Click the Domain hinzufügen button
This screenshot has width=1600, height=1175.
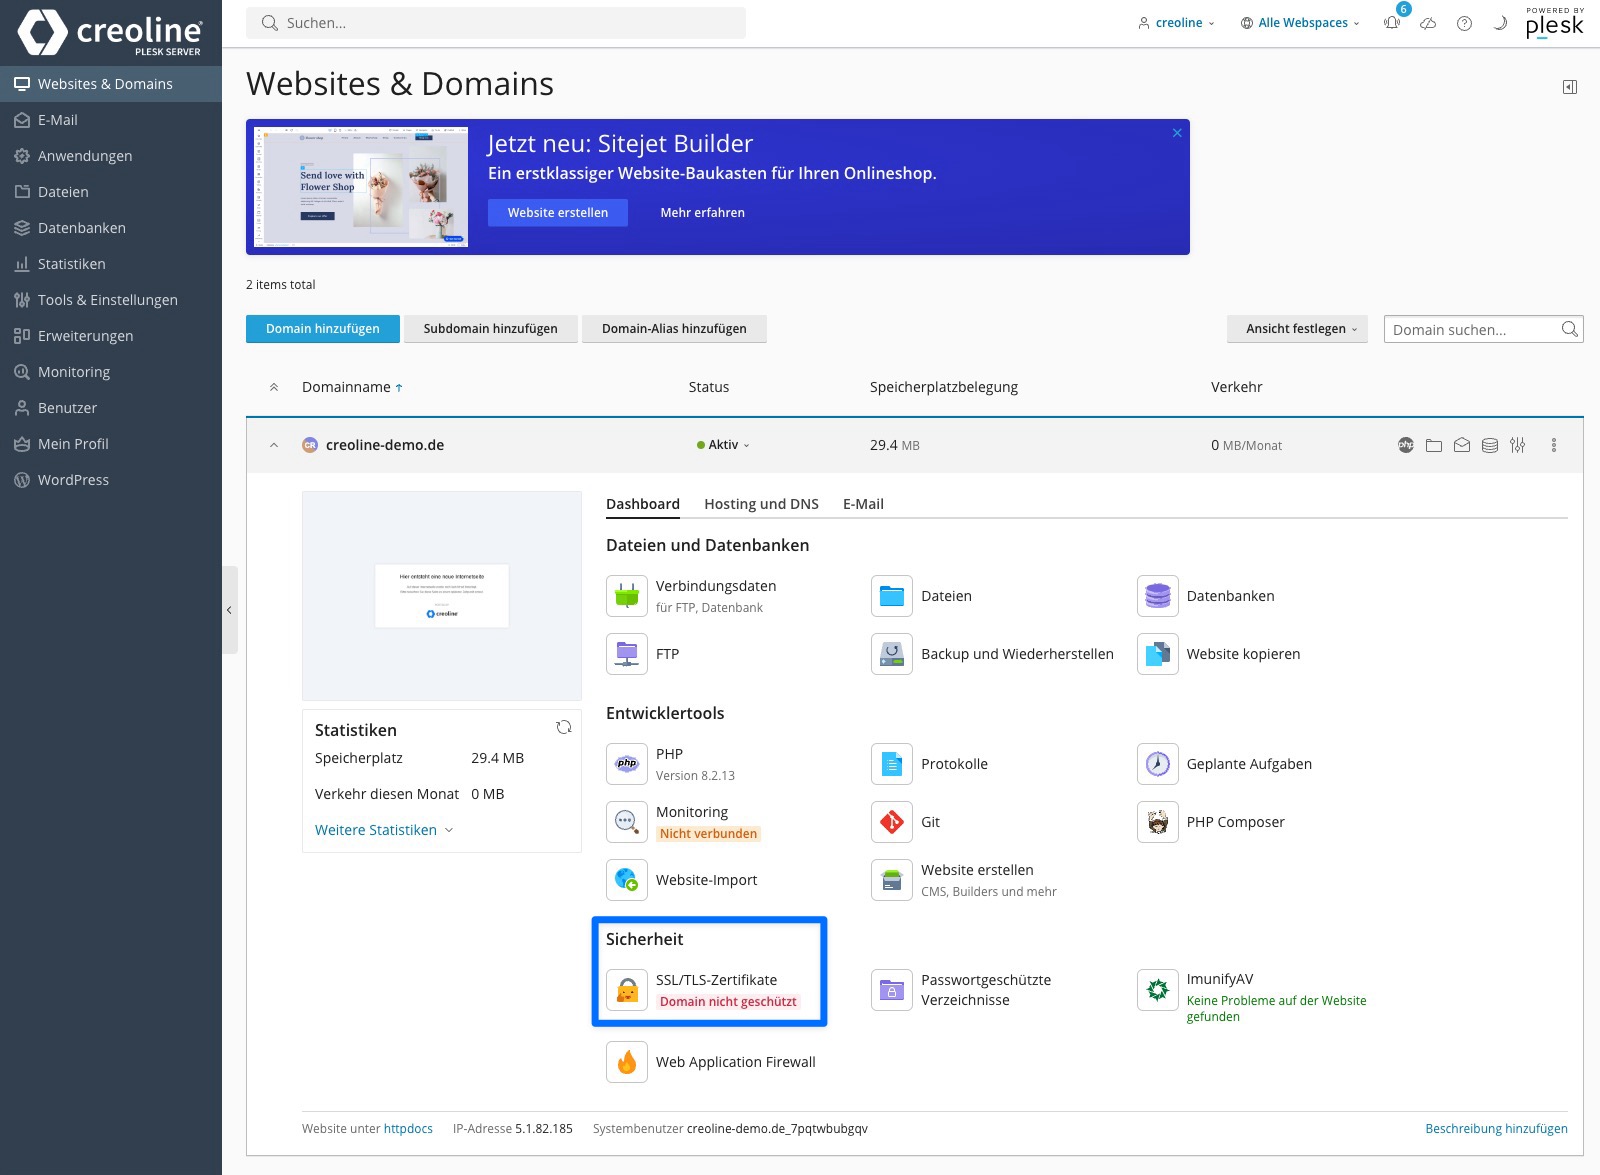click(x=323, y=329)
